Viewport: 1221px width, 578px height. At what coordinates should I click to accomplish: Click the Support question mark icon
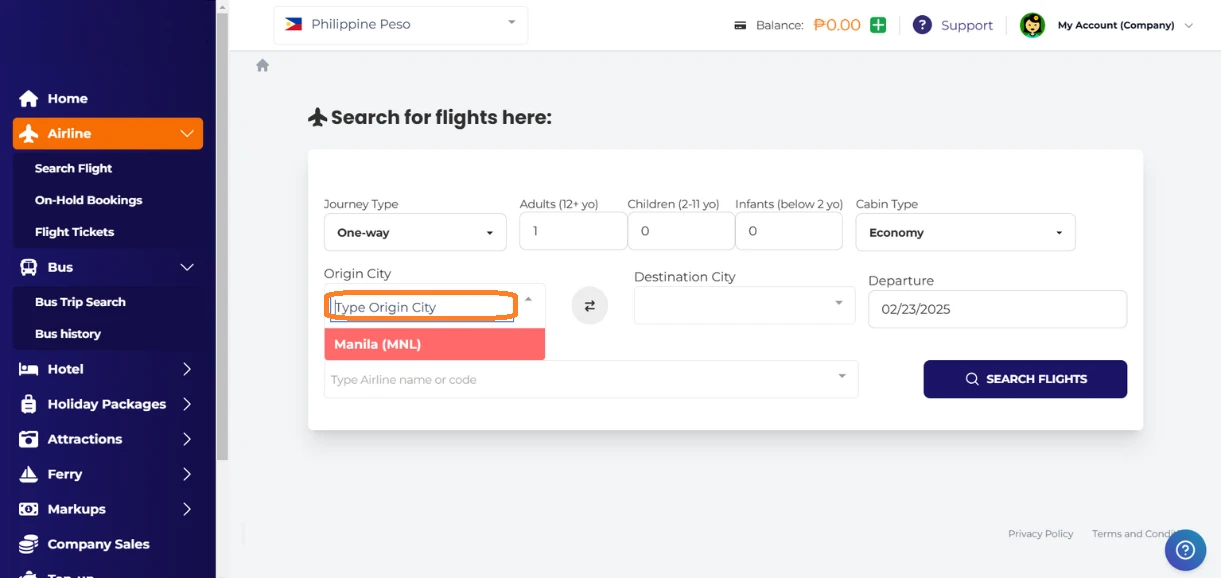pyautogui.click(x=922, y=25)
